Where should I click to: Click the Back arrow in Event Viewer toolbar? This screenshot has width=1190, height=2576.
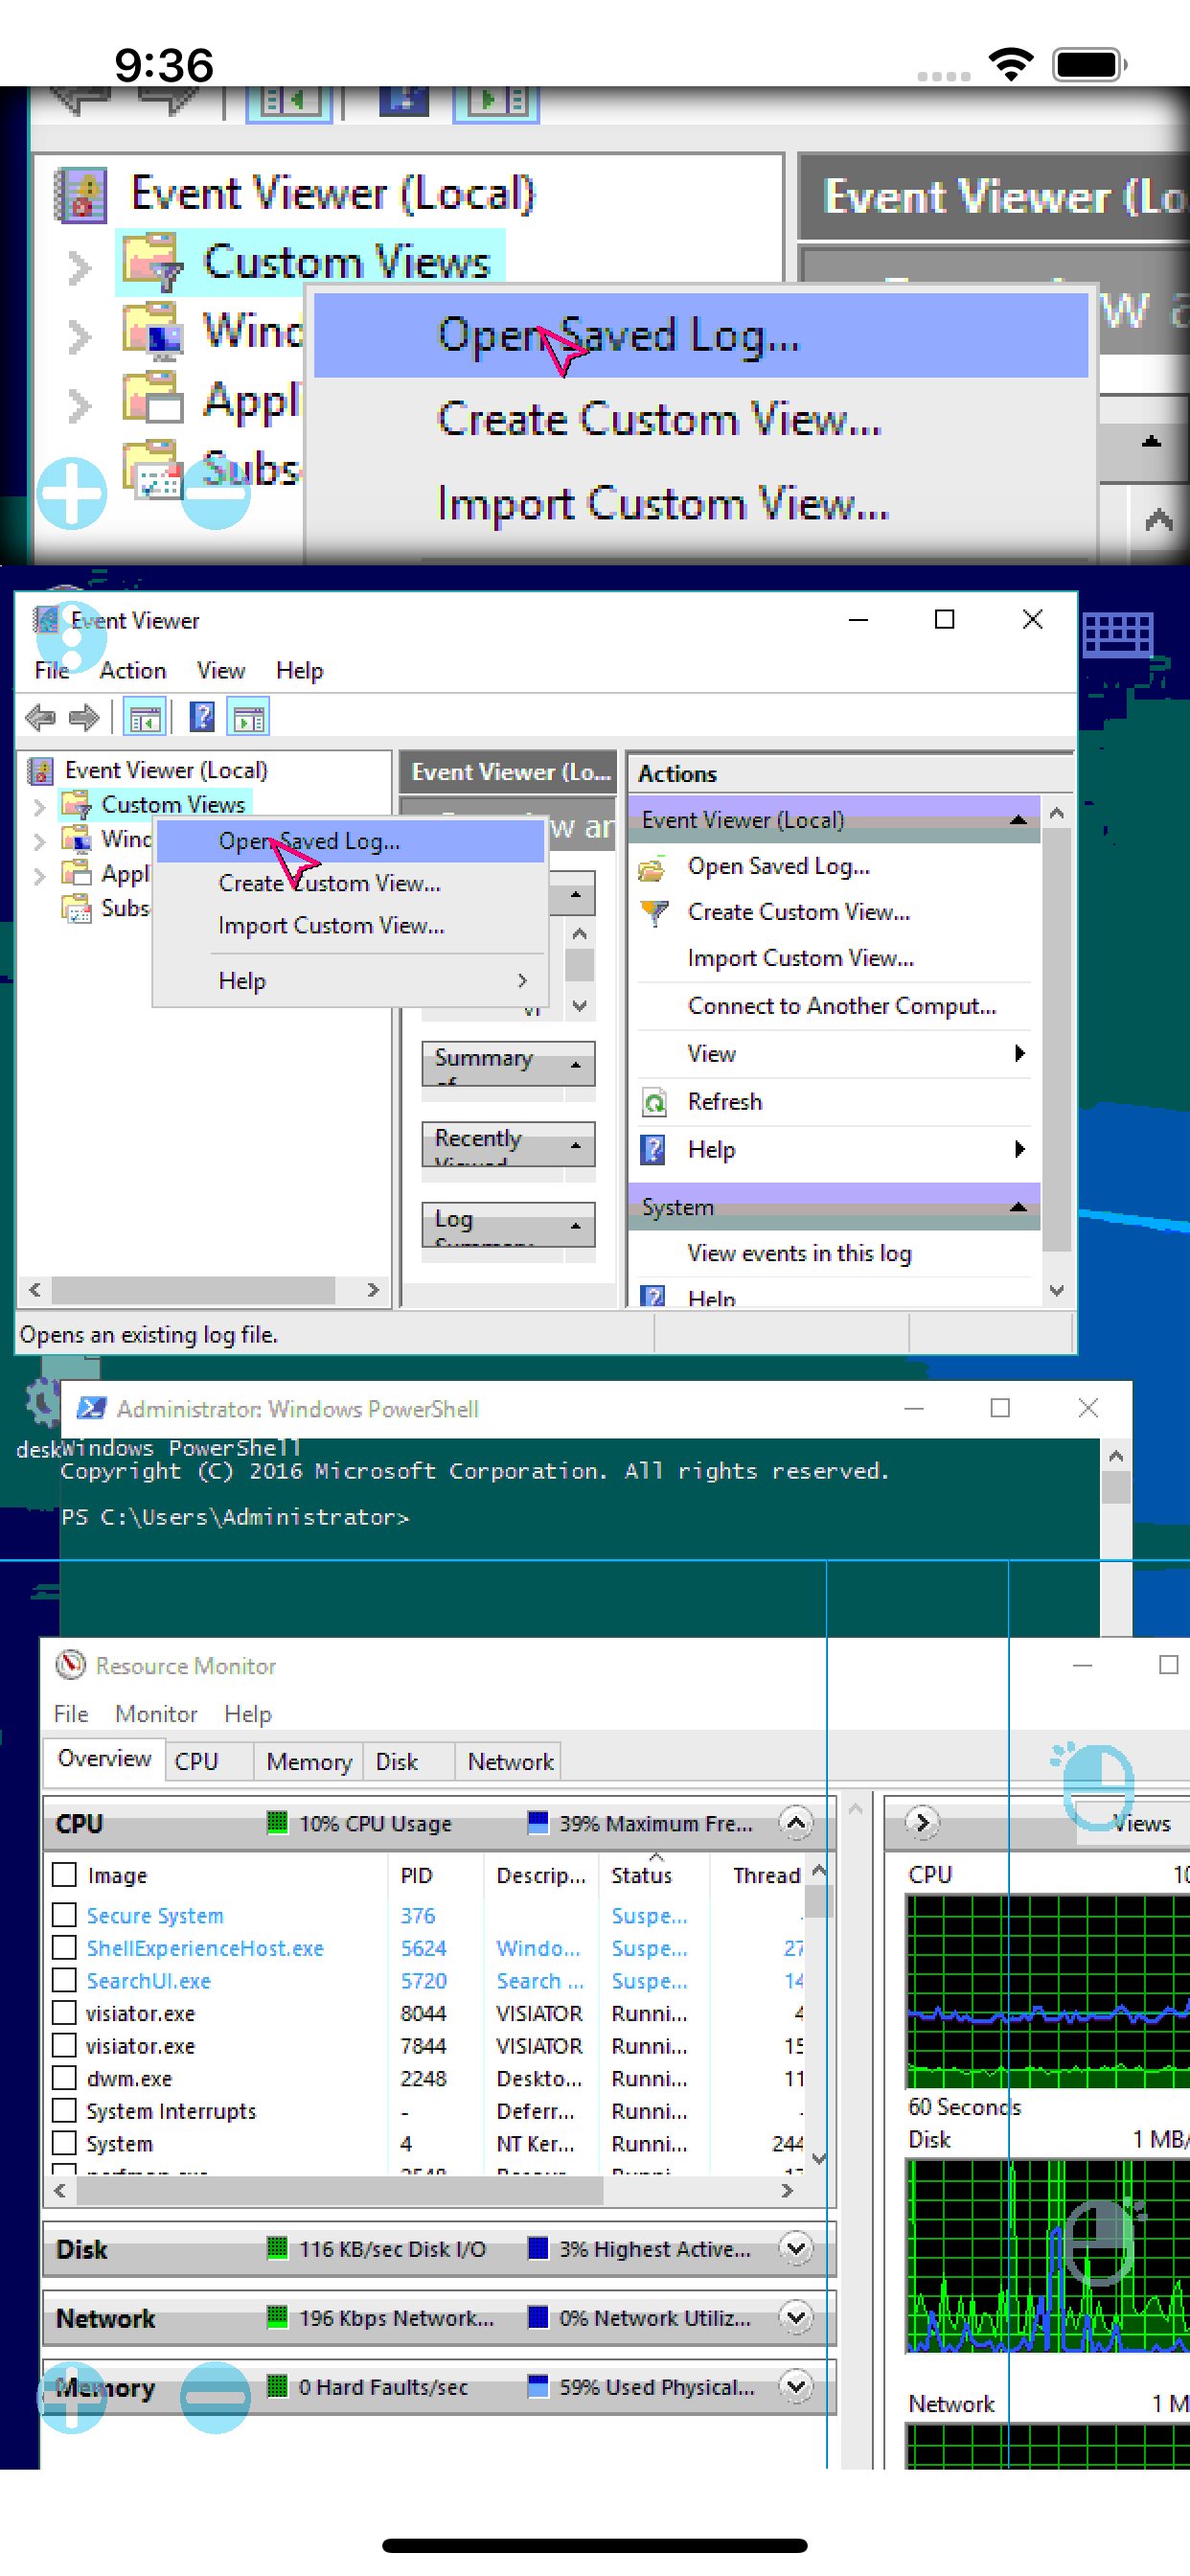[40, 716]
